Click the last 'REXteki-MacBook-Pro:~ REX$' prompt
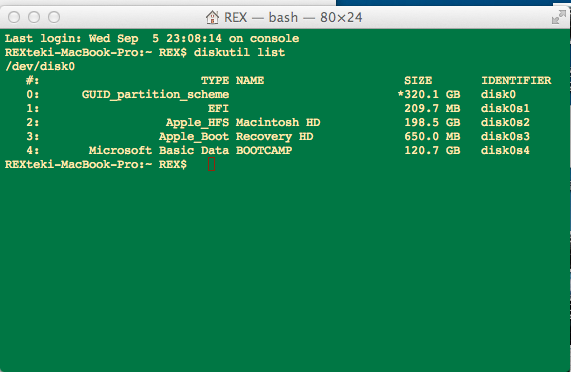Viewport: 571px width, 372px height. click(96, 165)
